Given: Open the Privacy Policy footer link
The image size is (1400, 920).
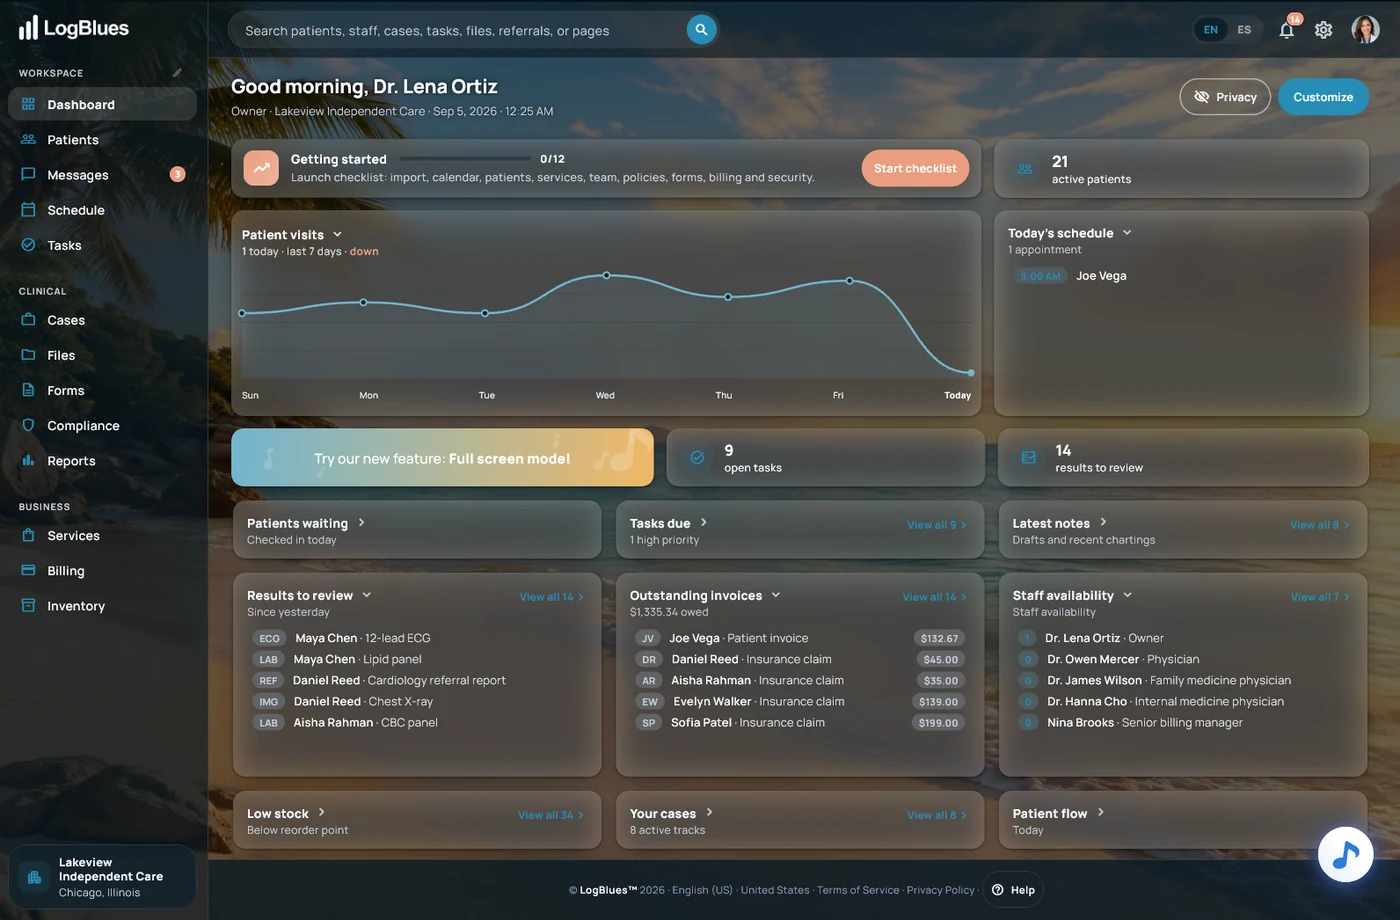Looking at the screenshot, I should (x=940, y=890).
